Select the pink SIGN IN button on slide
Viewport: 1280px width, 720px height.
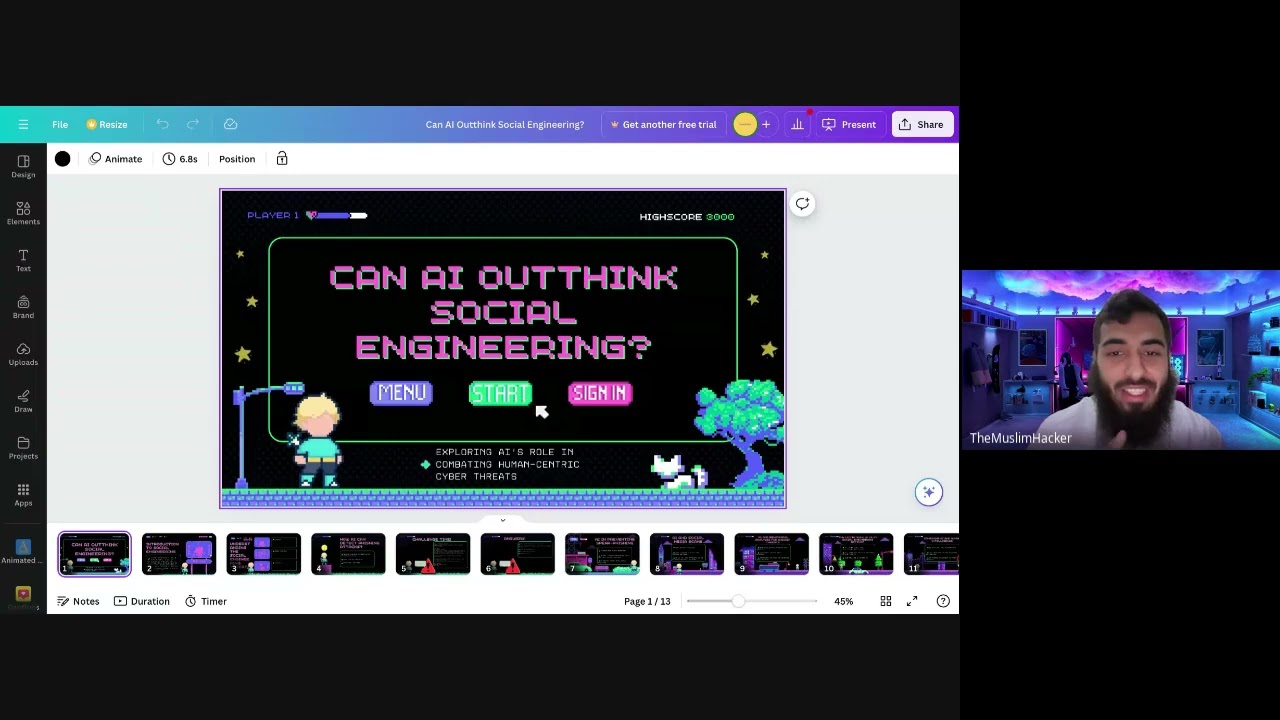600,393
